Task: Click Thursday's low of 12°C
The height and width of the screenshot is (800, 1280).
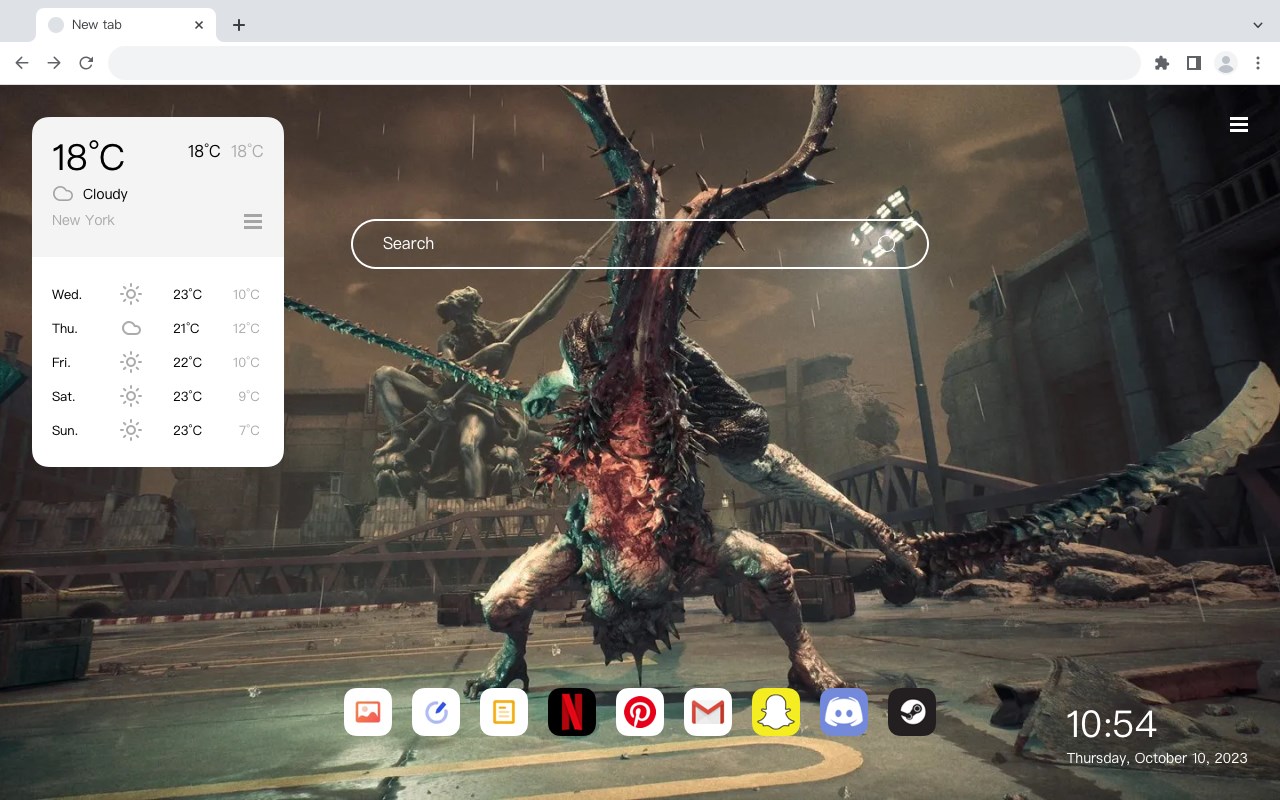Action: 246,328
